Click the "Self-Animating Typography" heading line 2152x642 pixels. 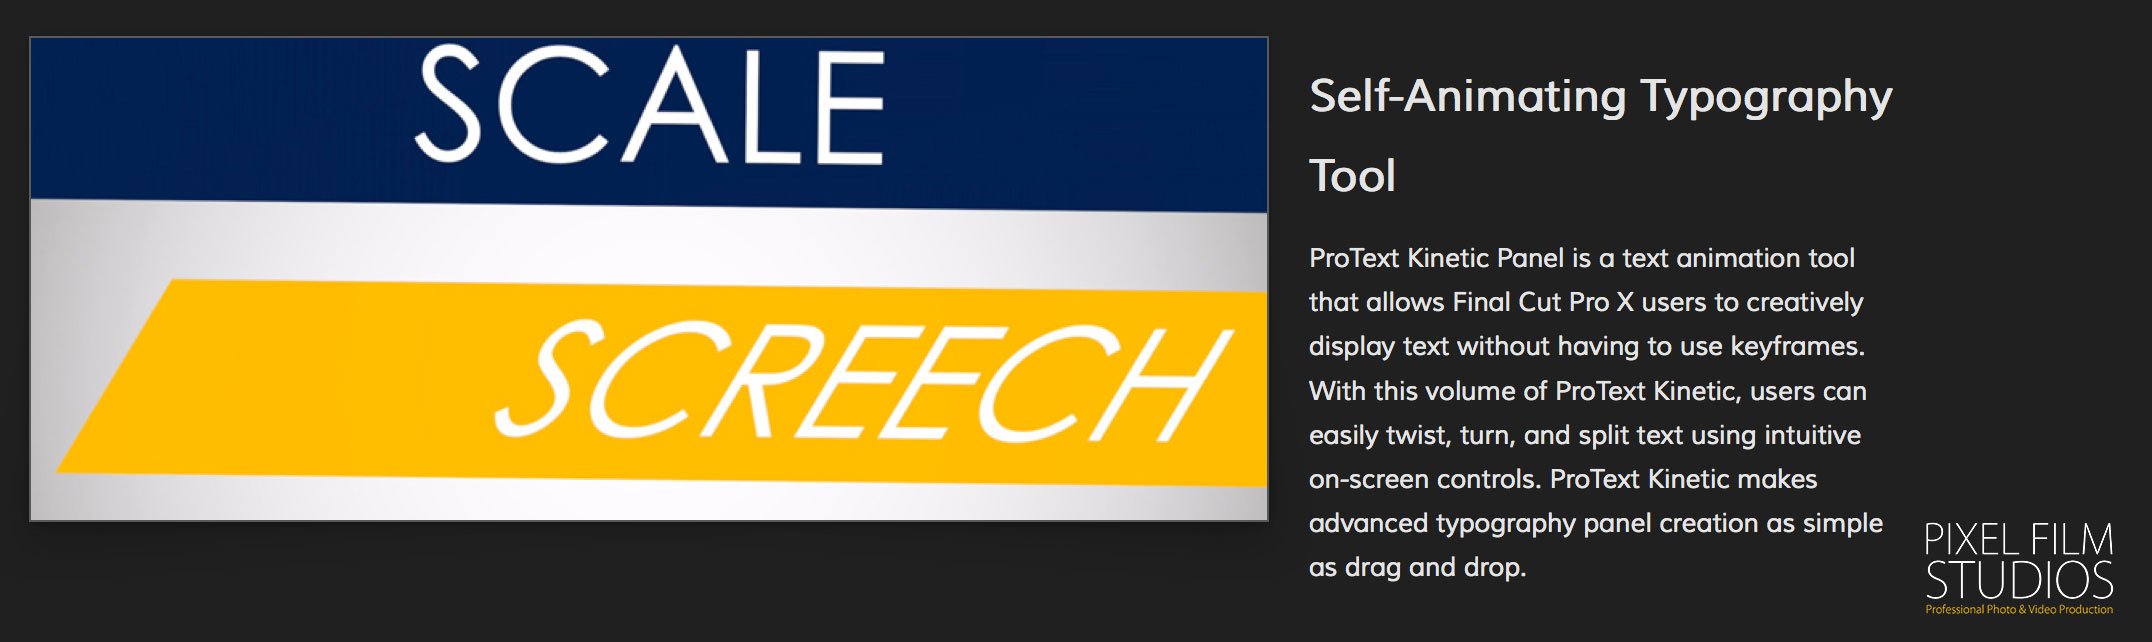tap(1600, 97)
